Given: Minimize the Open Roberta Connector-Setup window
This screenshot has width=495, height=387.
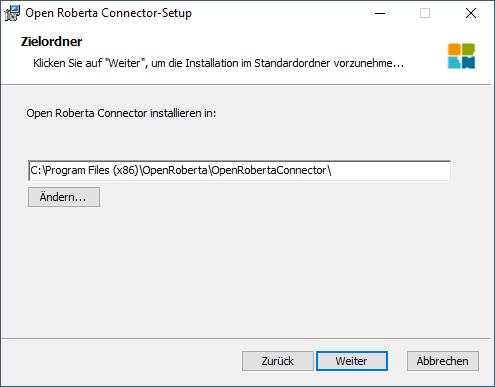Looking at the screenshot, I should pos(380,13).
